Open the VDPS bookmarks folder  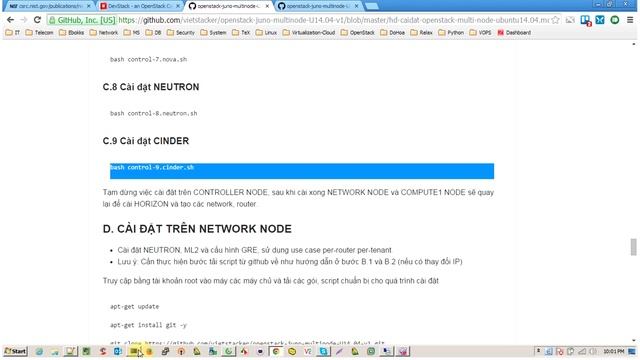pyautogui.click(x=480, y=32)
